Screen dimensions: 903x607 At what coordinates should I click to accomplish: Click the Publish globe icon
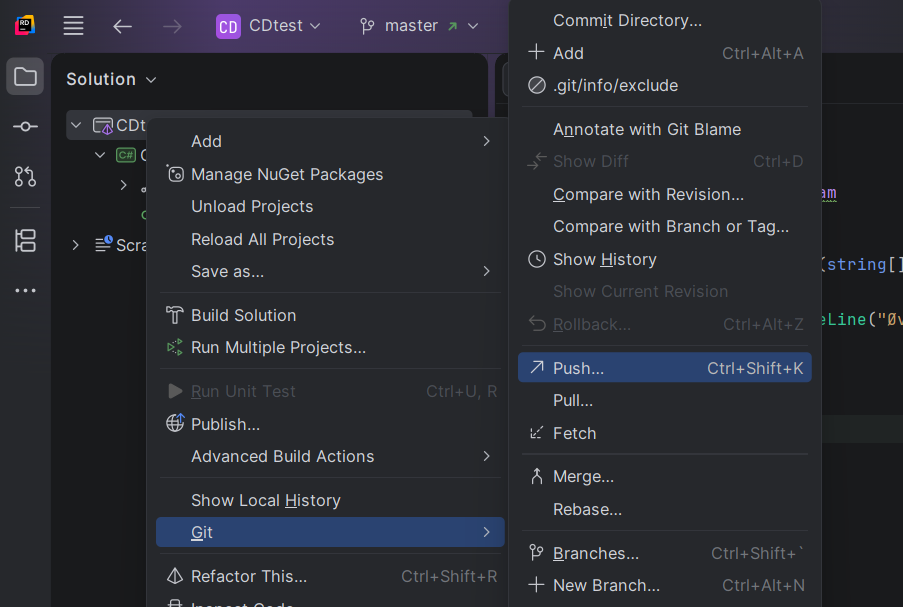click(x=175, y=423)
